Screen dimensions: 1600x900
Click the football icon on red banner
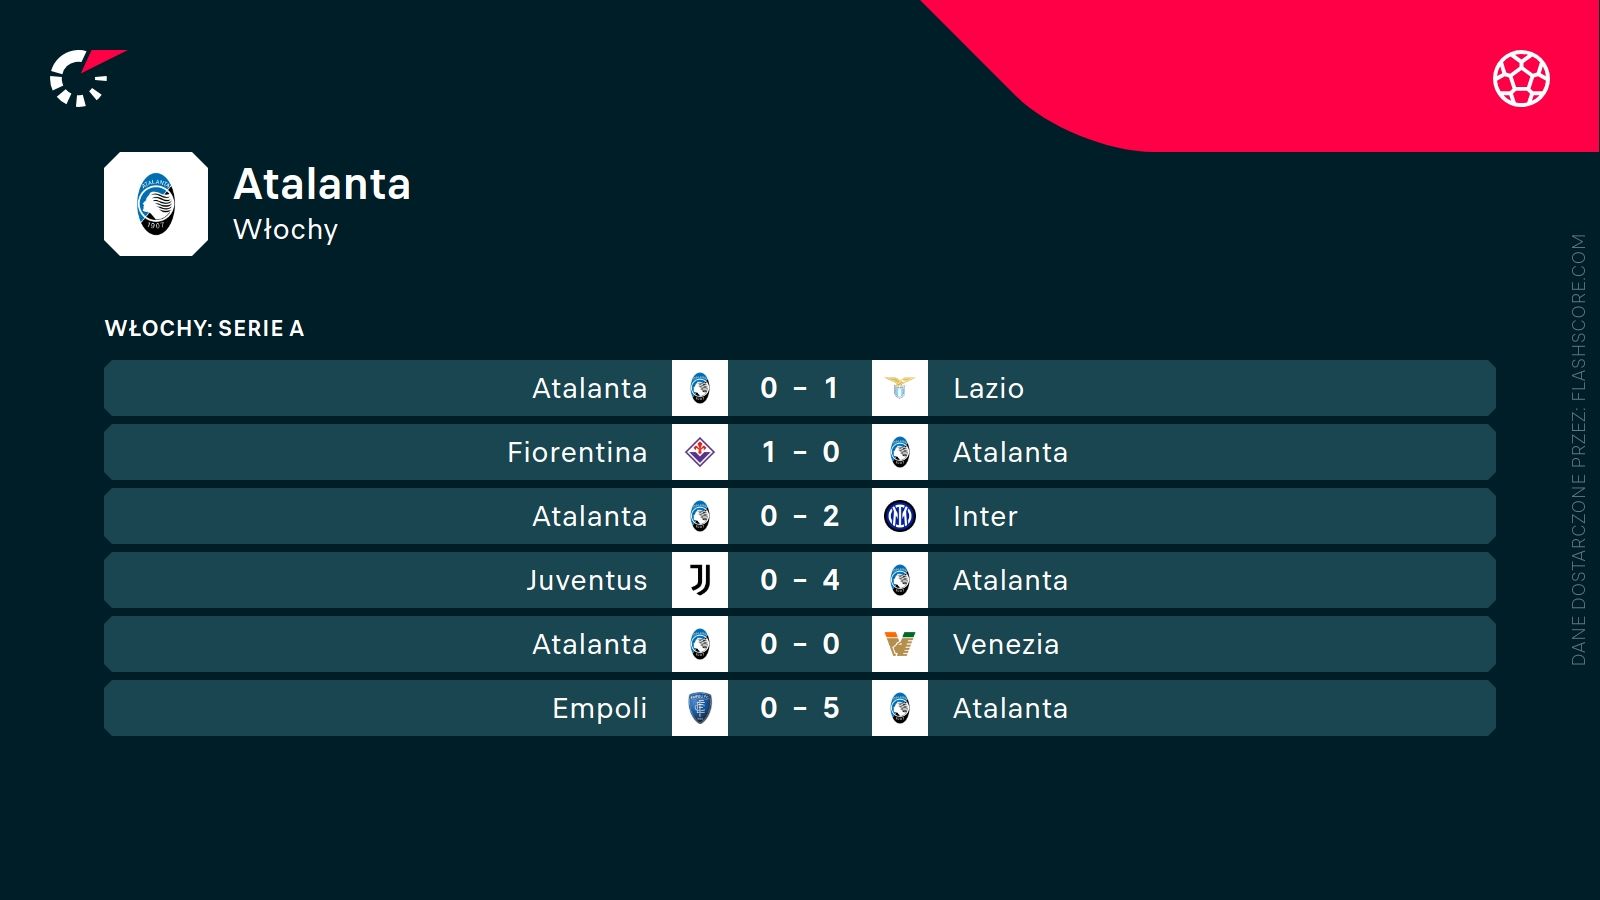tap(1521, 78)
